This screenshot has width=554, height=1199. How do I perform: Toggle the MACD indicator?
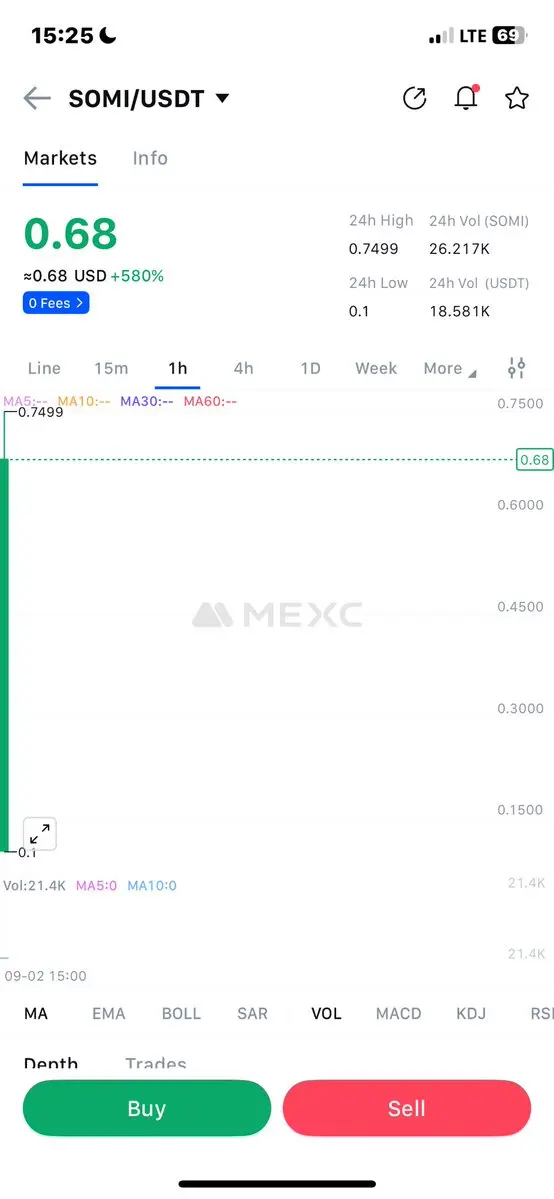[399, 1013]
